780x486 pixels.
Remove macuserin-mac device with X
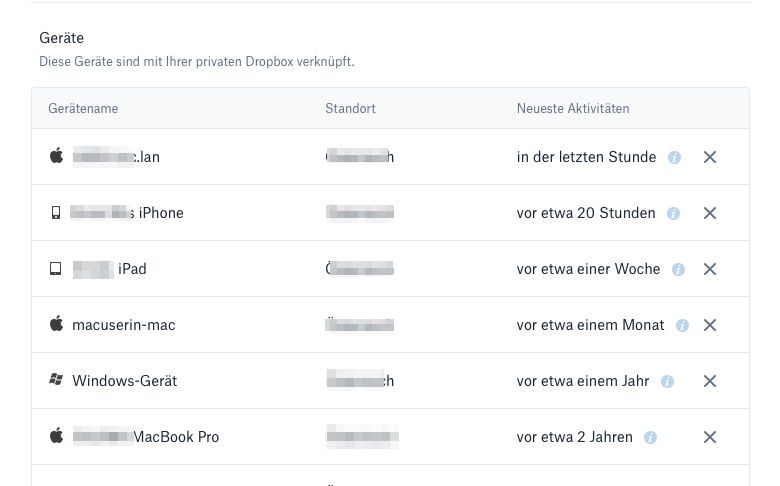pos(710,325)
